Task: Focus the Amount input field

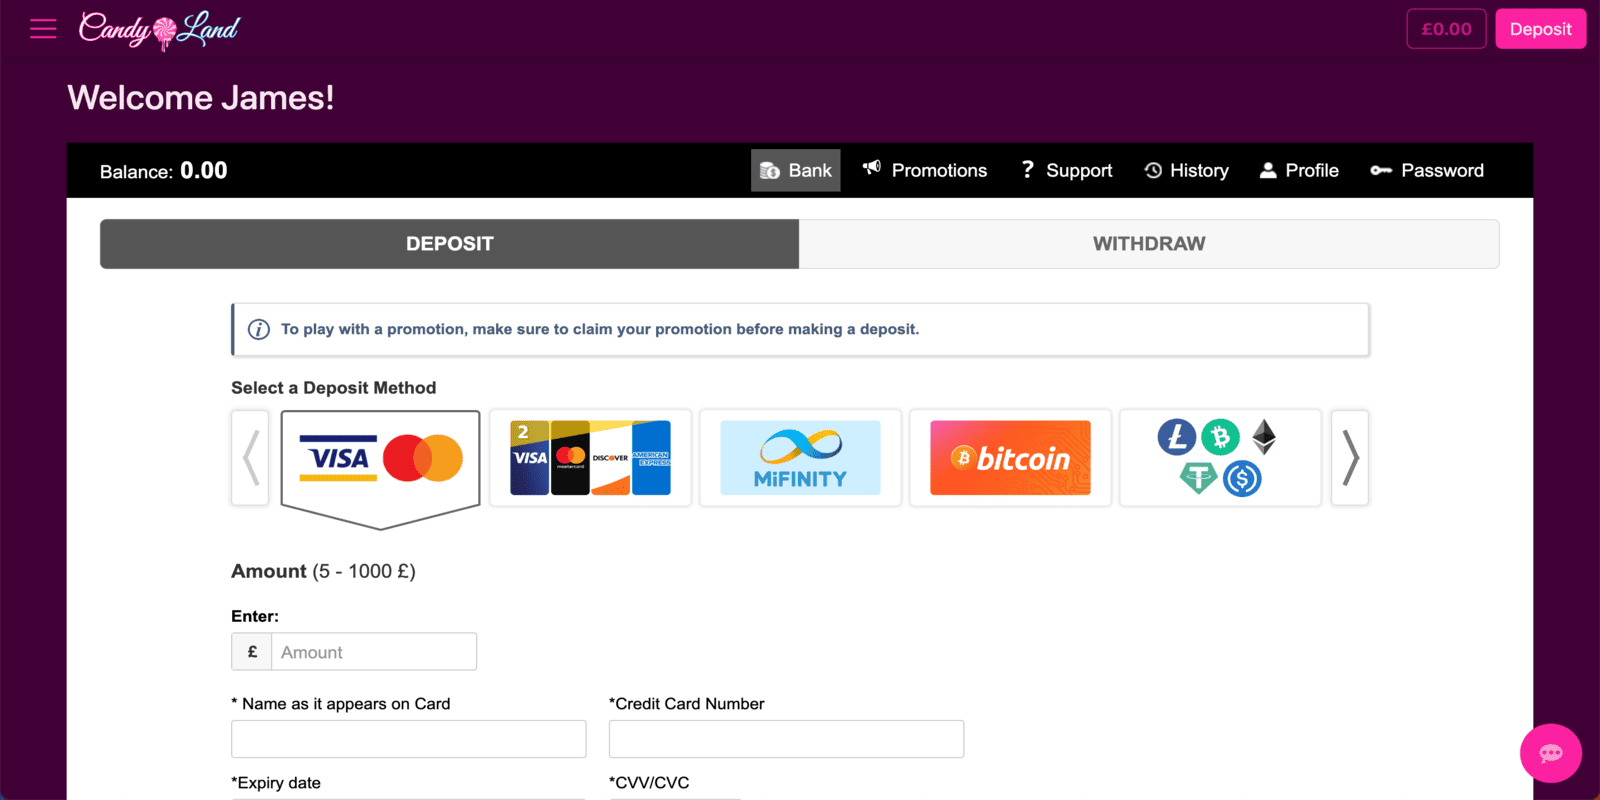Action: click(373, 652)
